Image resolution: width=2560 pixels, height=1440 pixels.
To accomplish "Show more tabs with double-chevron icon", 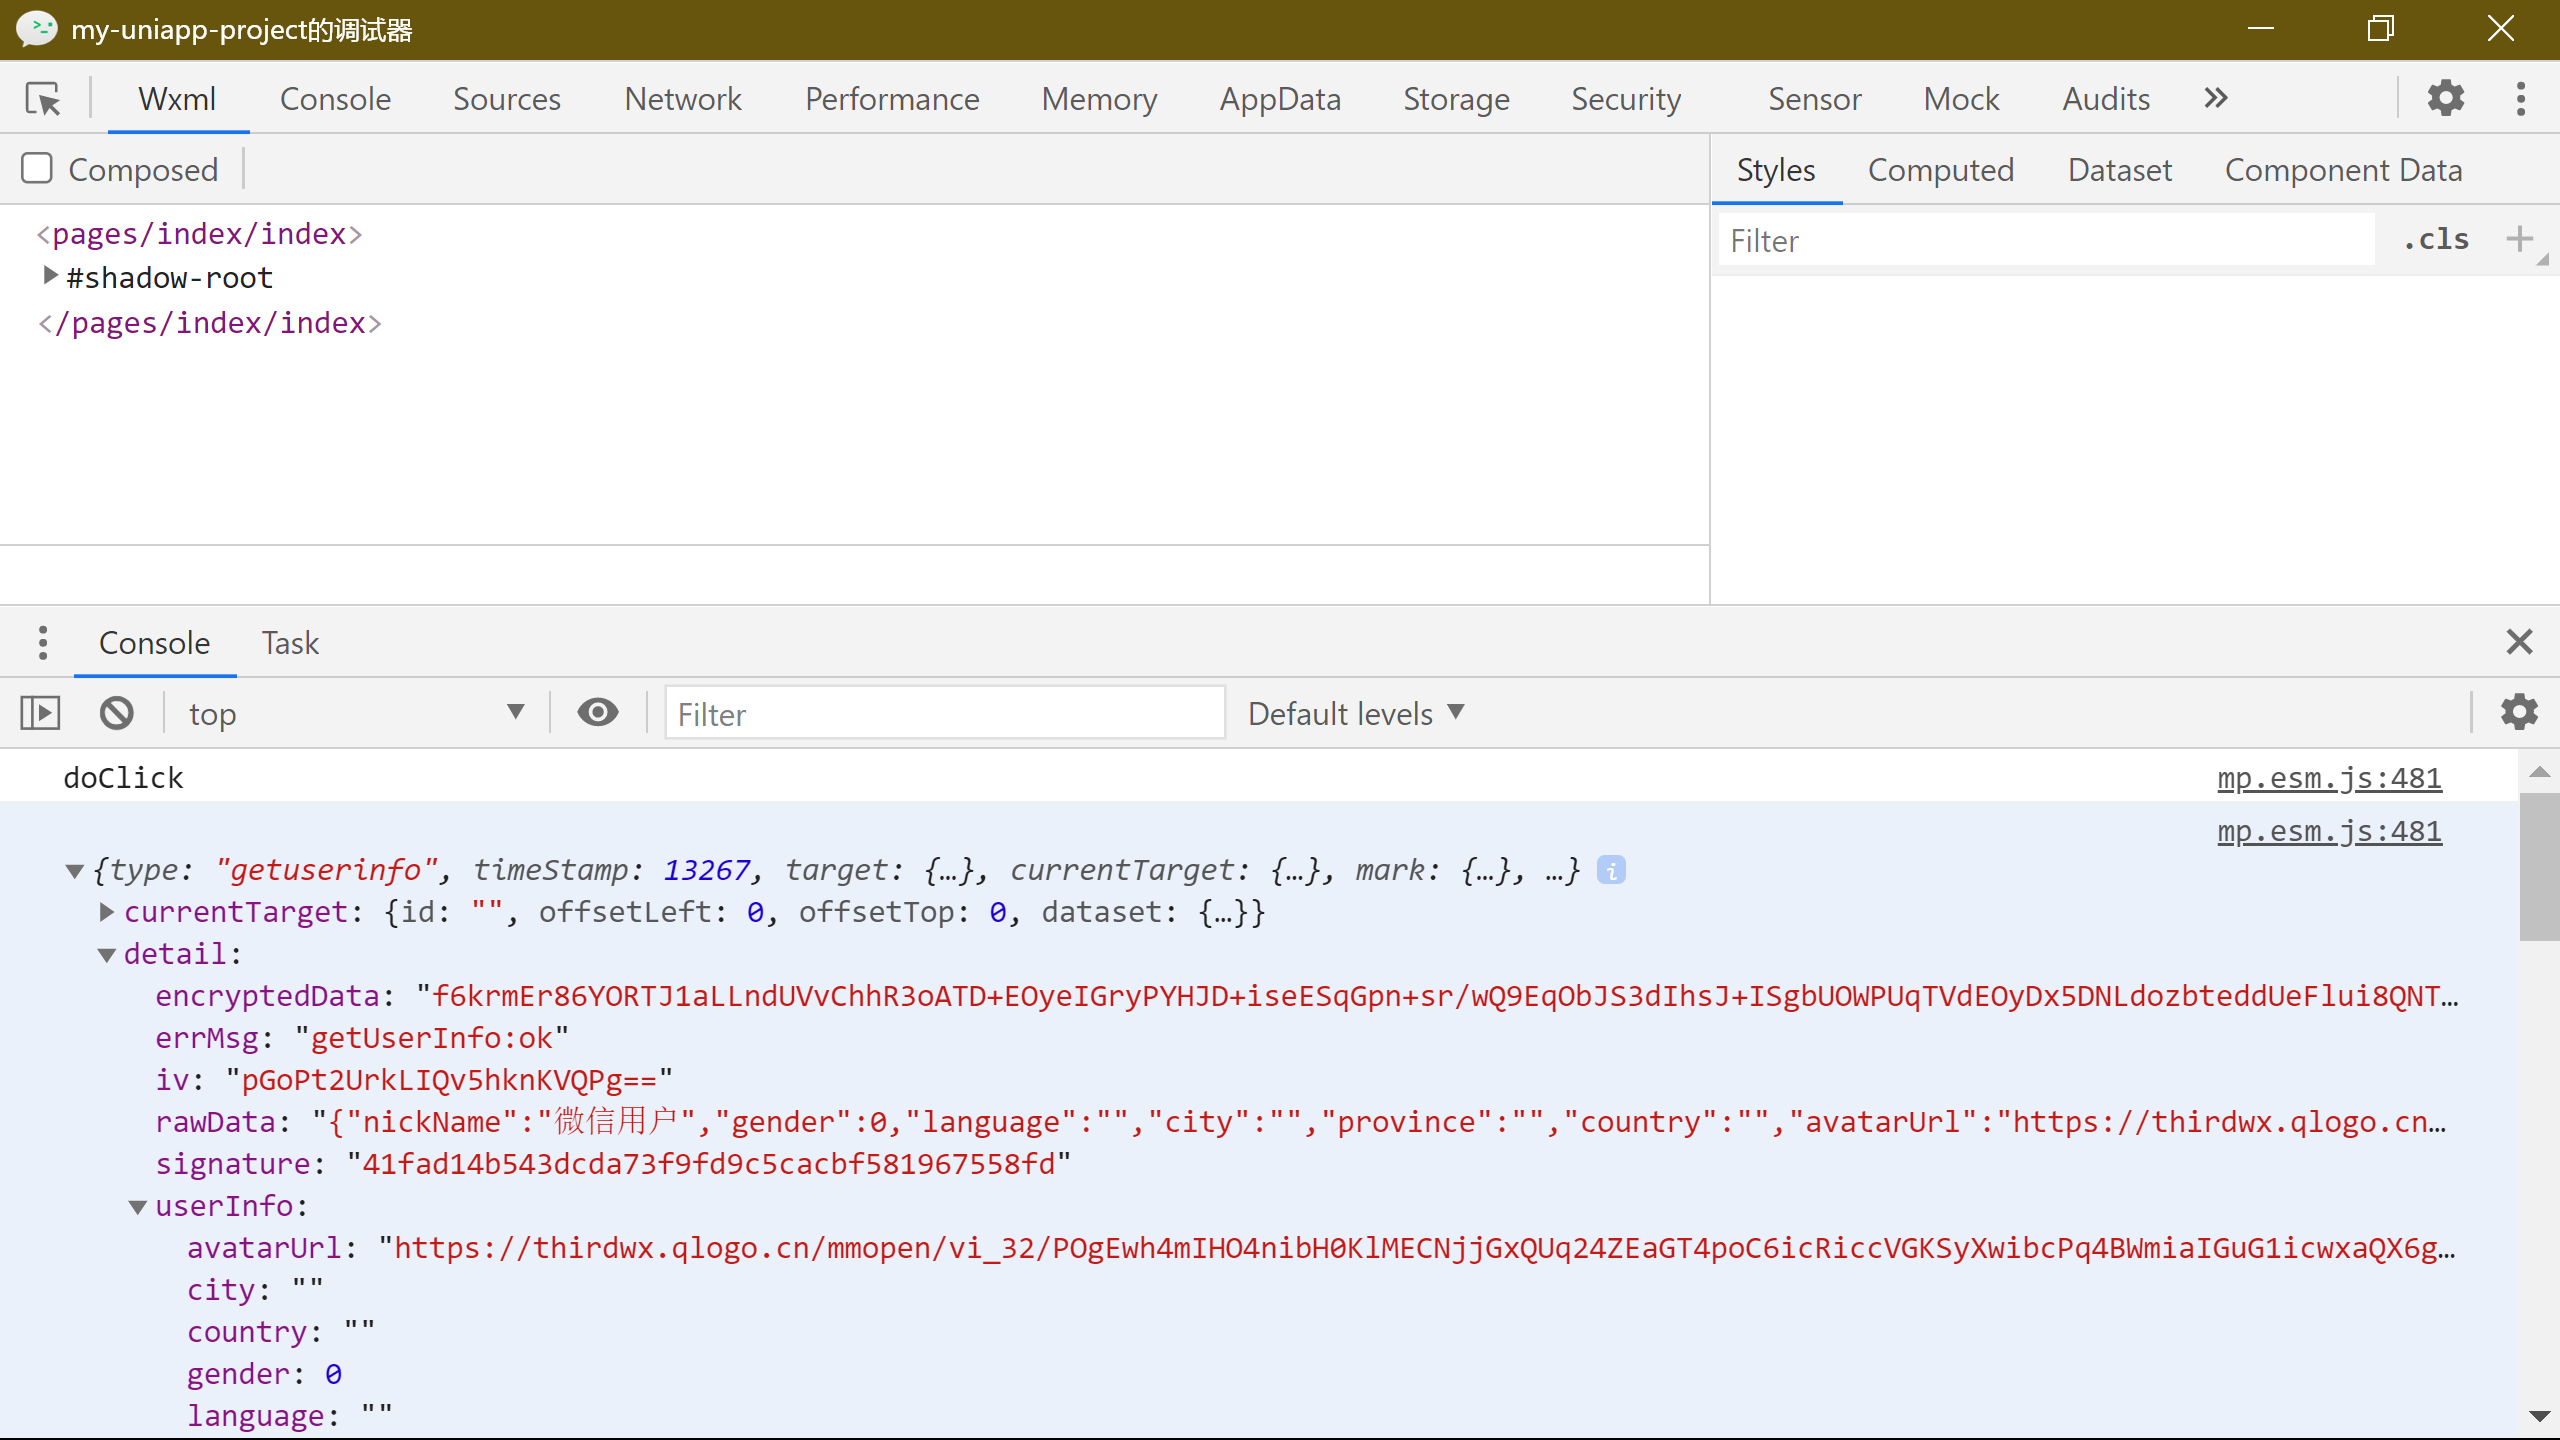I will click(x=2216, y=98).
